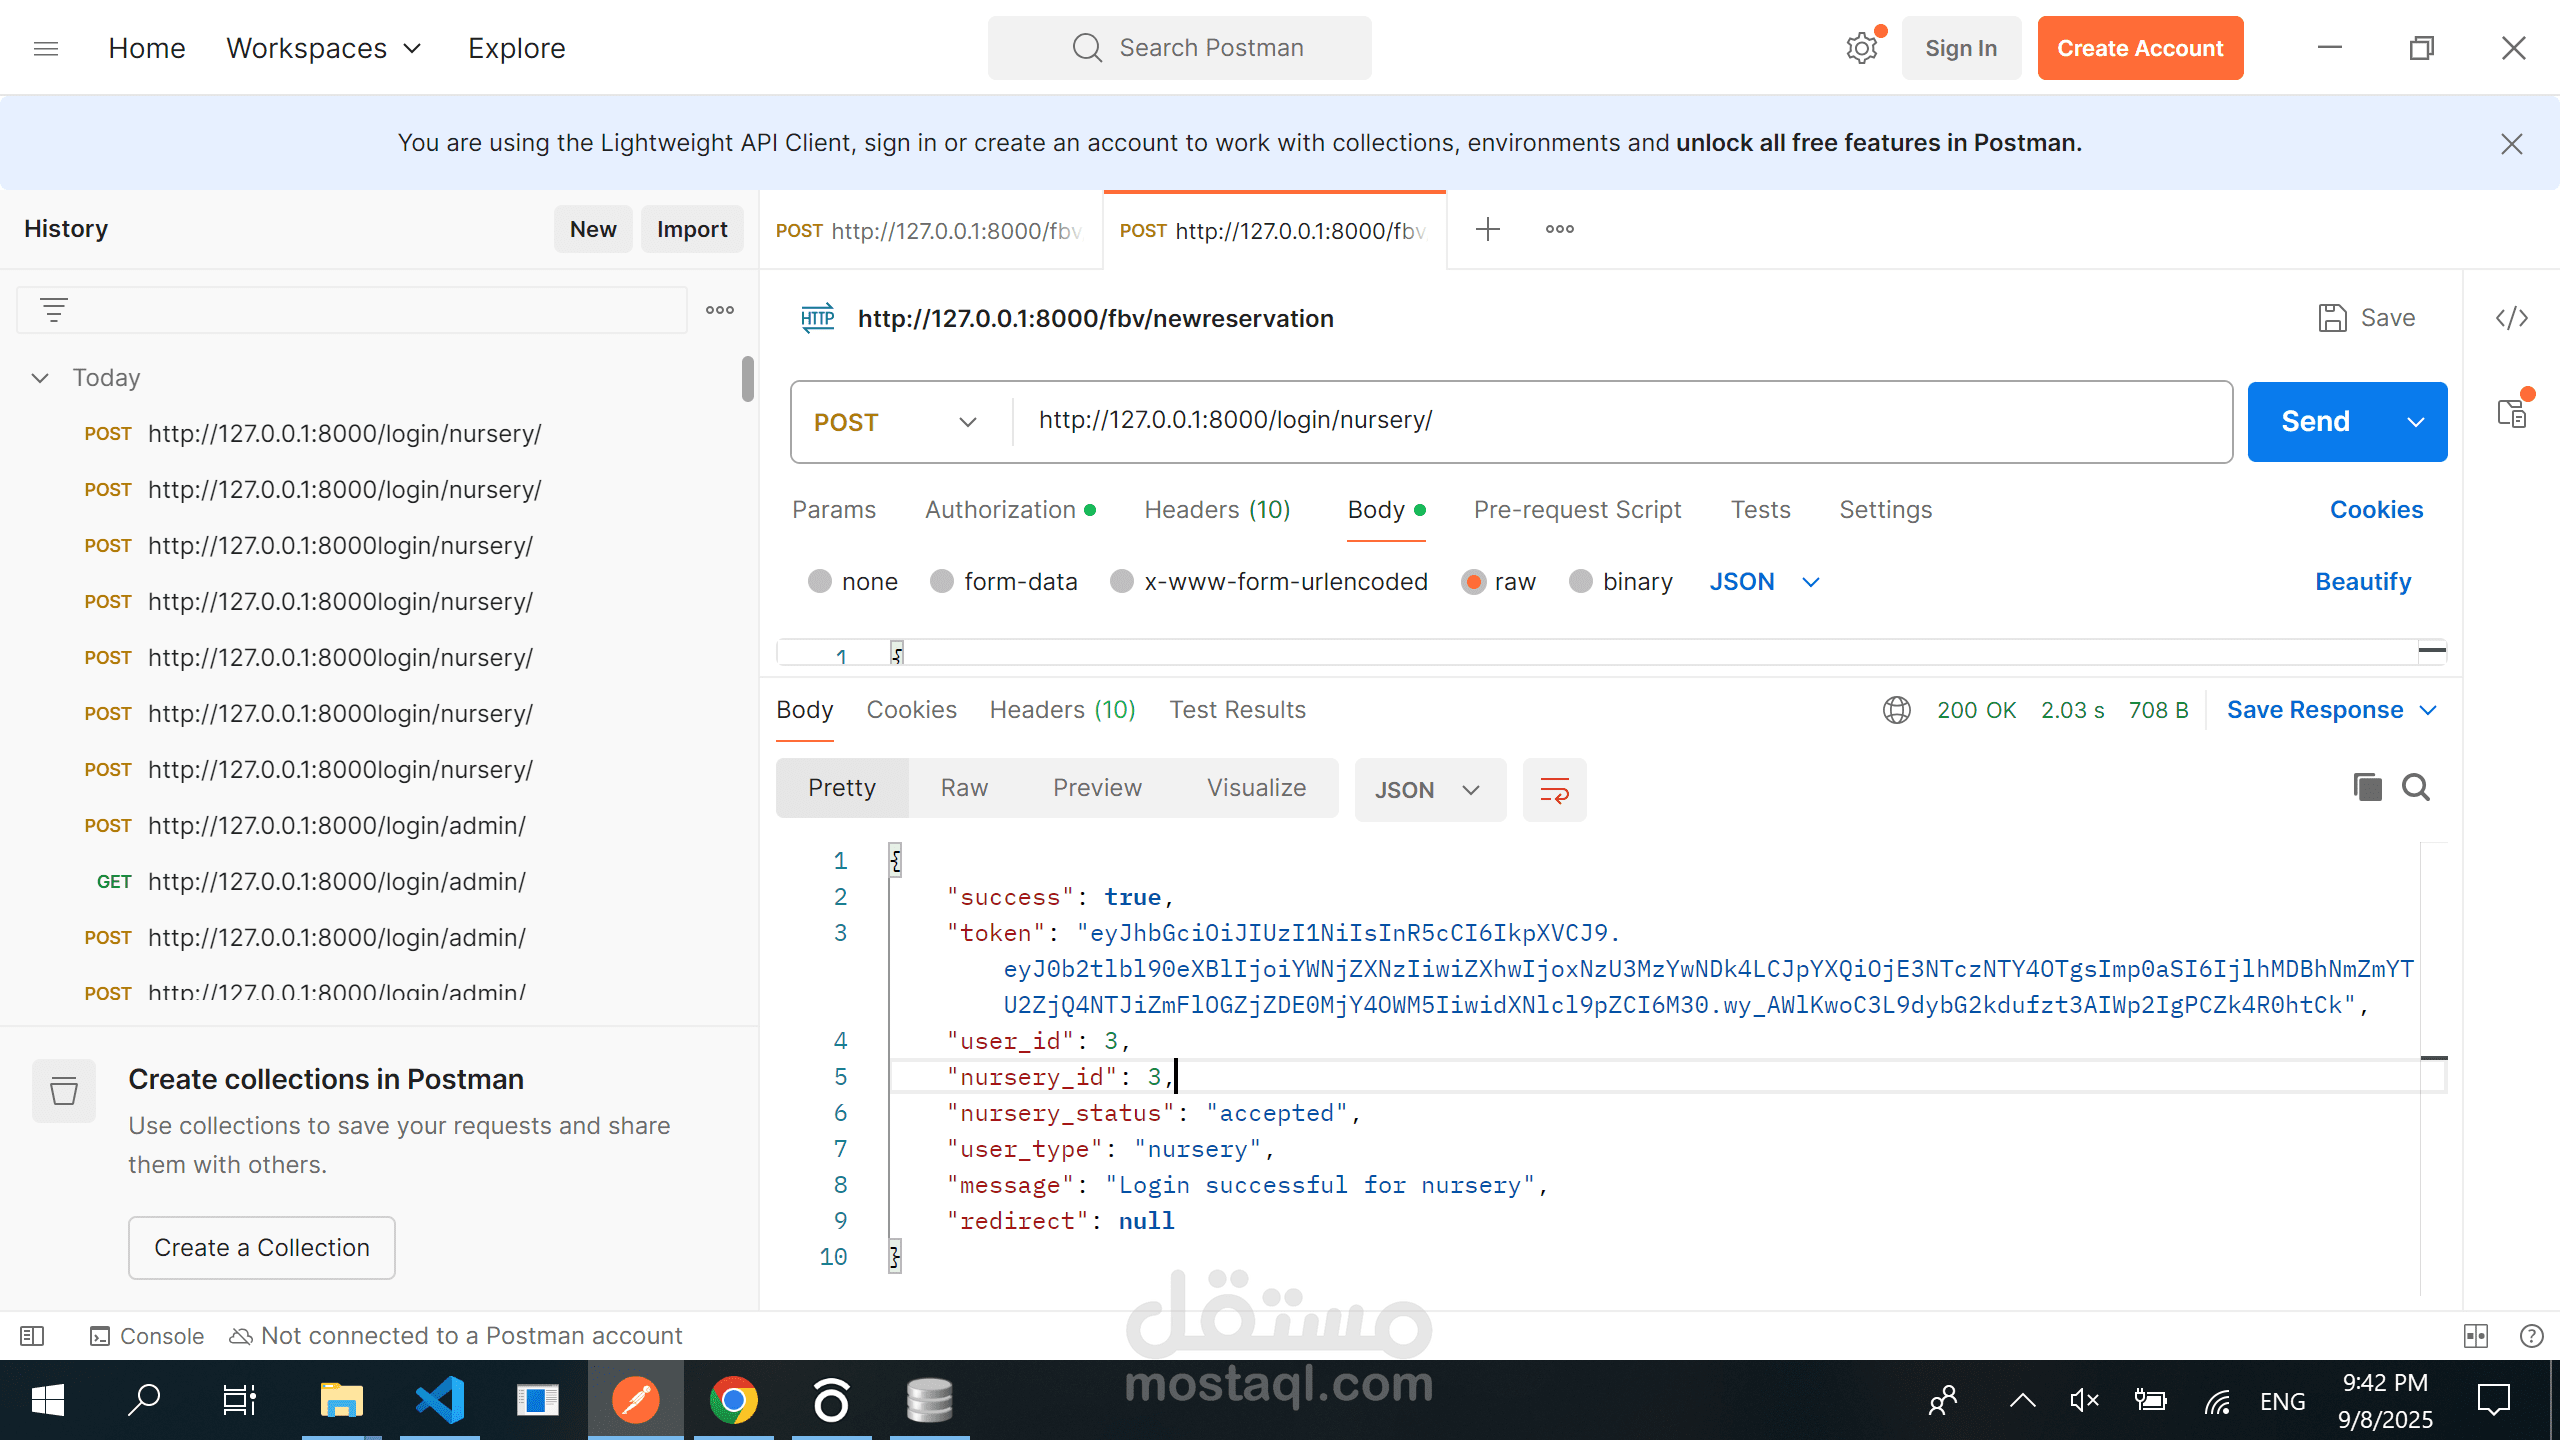Open the response Cookies tab
Image resolution: width=2560 pixels, height=1440 pixels.
coord(911,710)
